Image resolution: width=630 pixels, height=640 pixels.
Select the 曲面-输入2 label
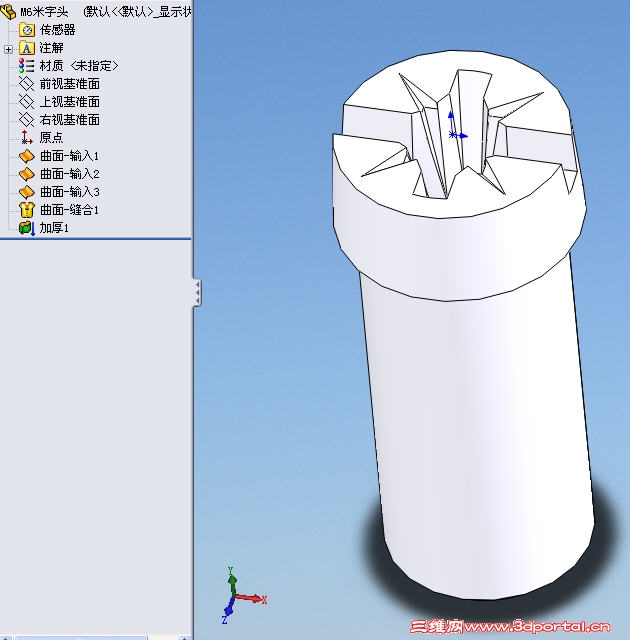69,174
